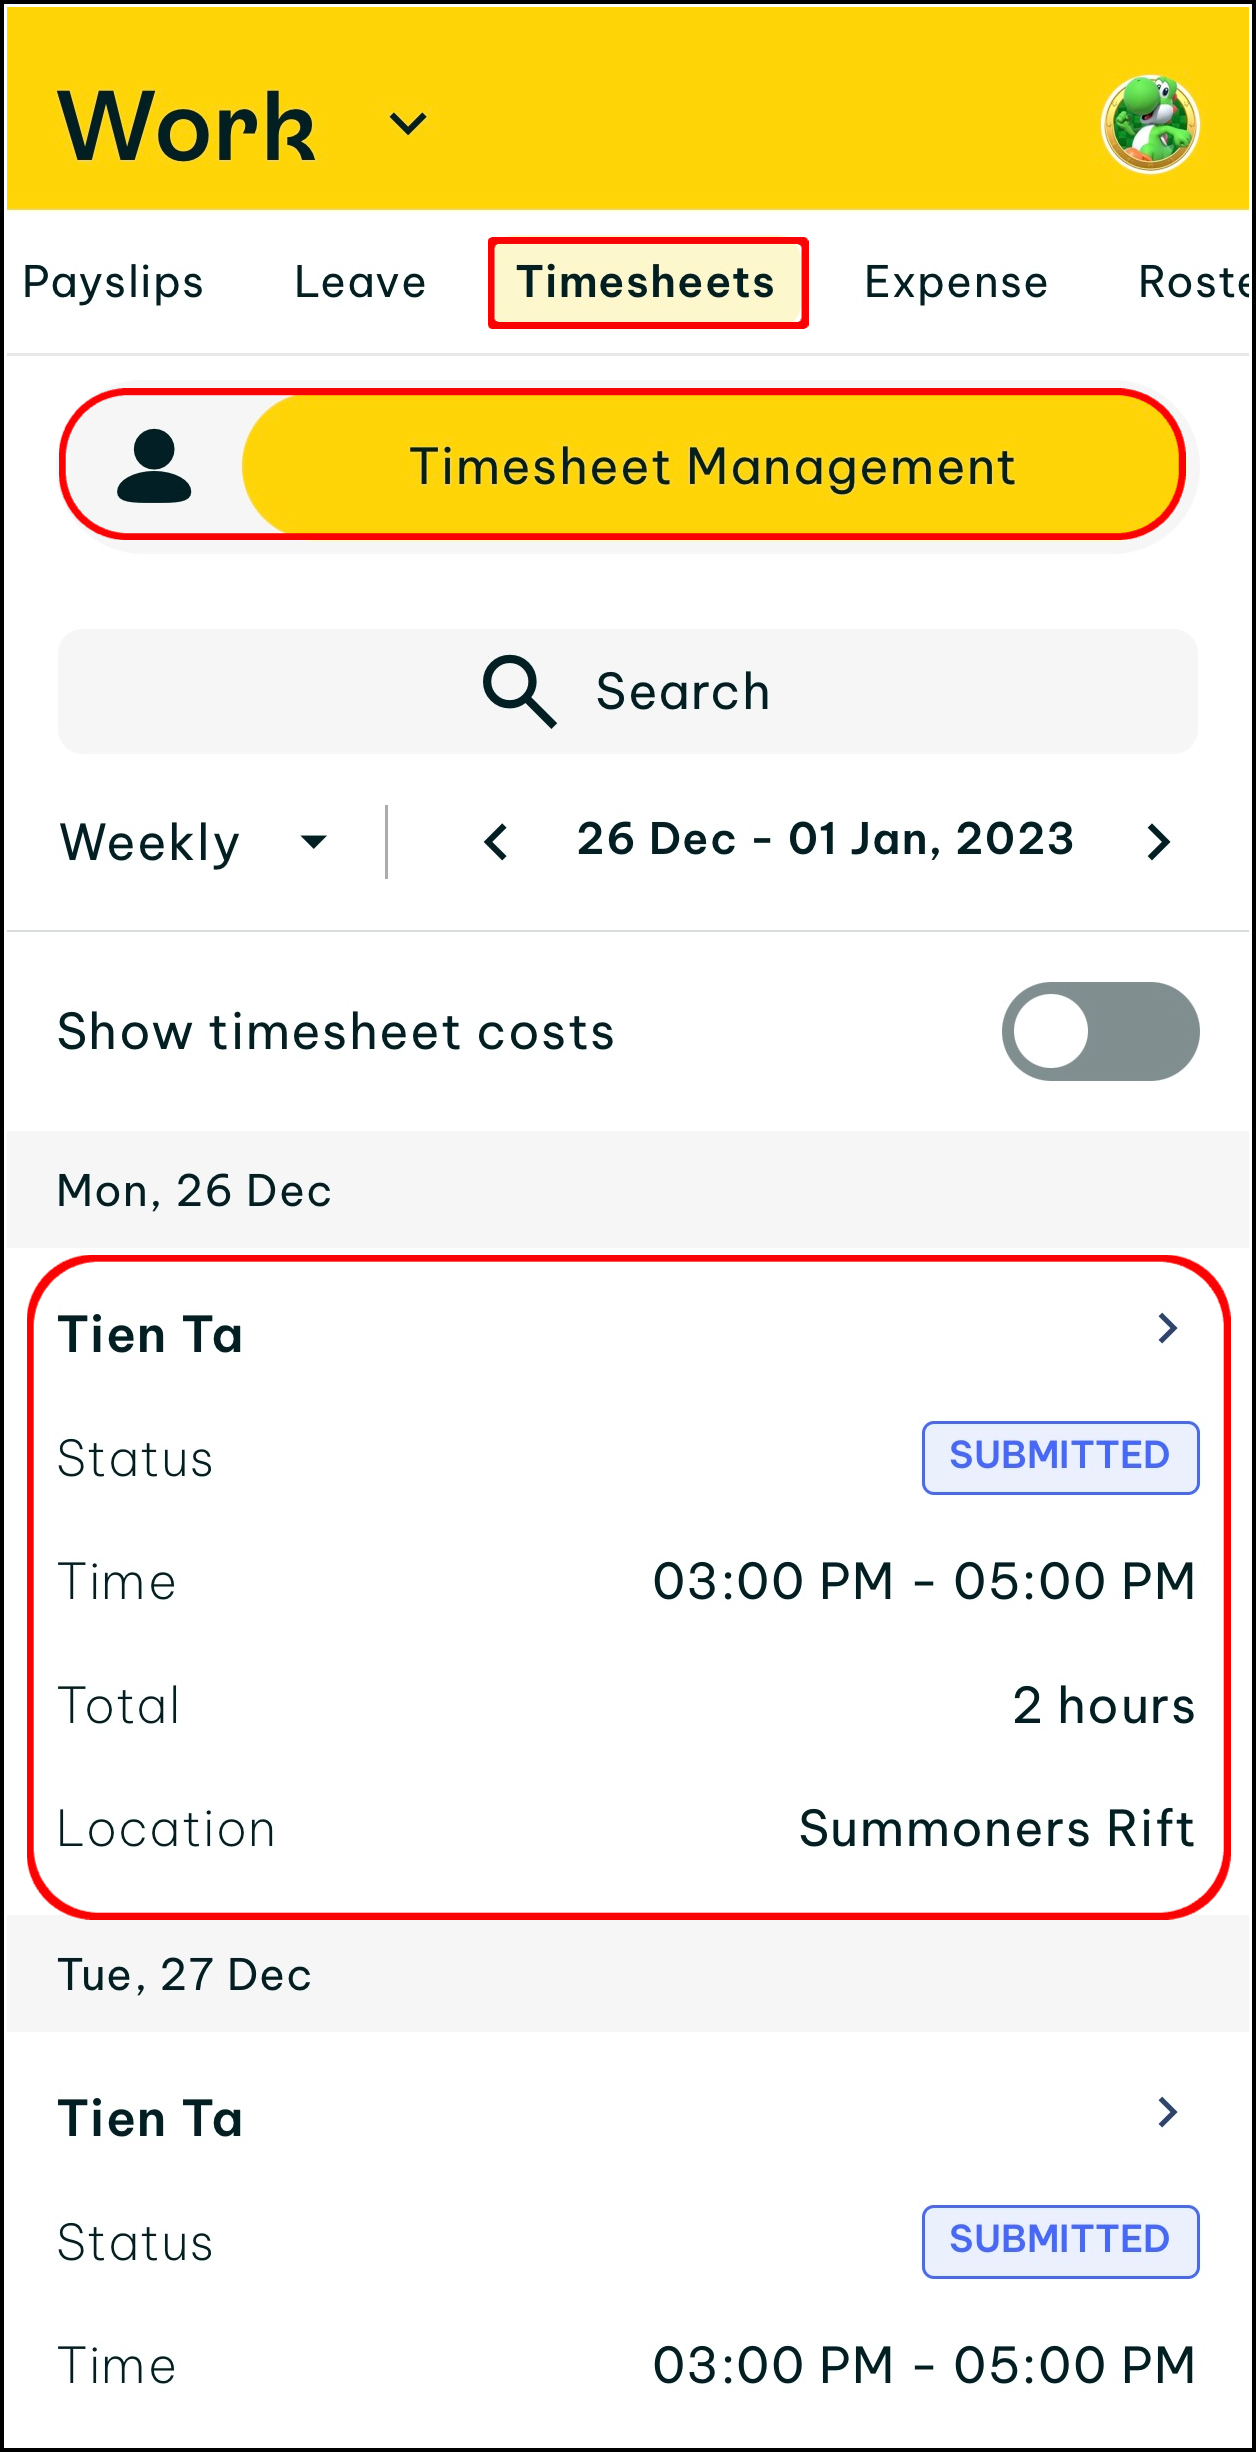Open Tien Ta's Mon 26 Dec timesheet chevron
1256x2452 pixels.
1167,1329
